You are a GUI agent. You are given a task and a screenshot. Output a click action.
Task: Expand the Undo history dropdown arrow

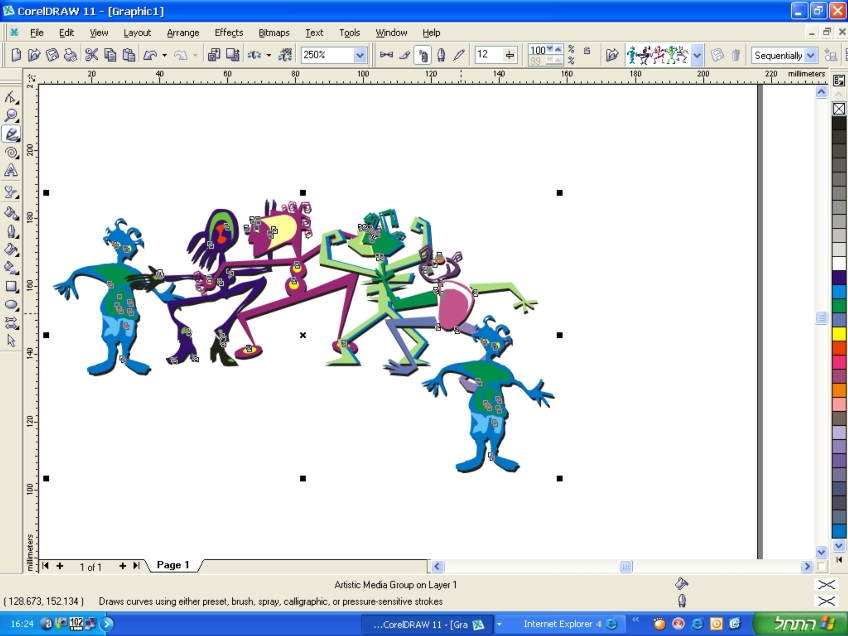coord(164,55)
